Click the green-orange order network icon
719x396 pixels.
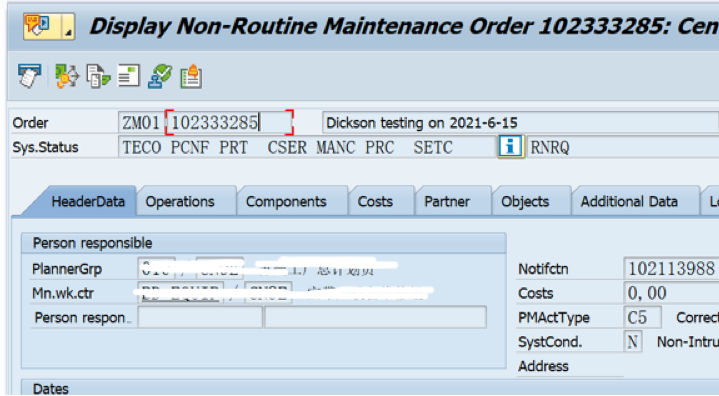click(x=67, y=76)
